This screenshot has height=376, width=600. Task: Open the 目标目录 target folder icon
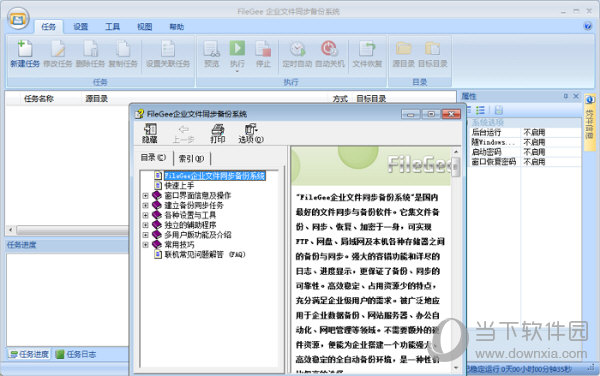point(432,50)
